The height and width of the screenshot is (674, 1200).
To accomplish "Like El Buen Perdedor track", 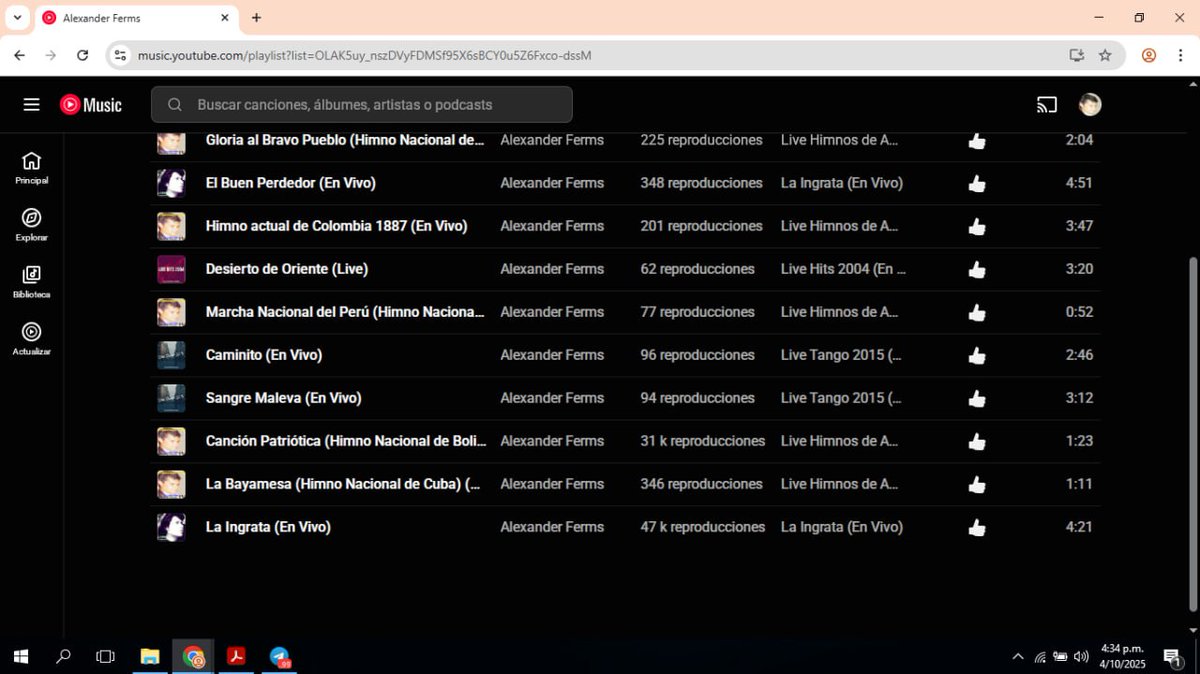I will click(x=977, y=184).
